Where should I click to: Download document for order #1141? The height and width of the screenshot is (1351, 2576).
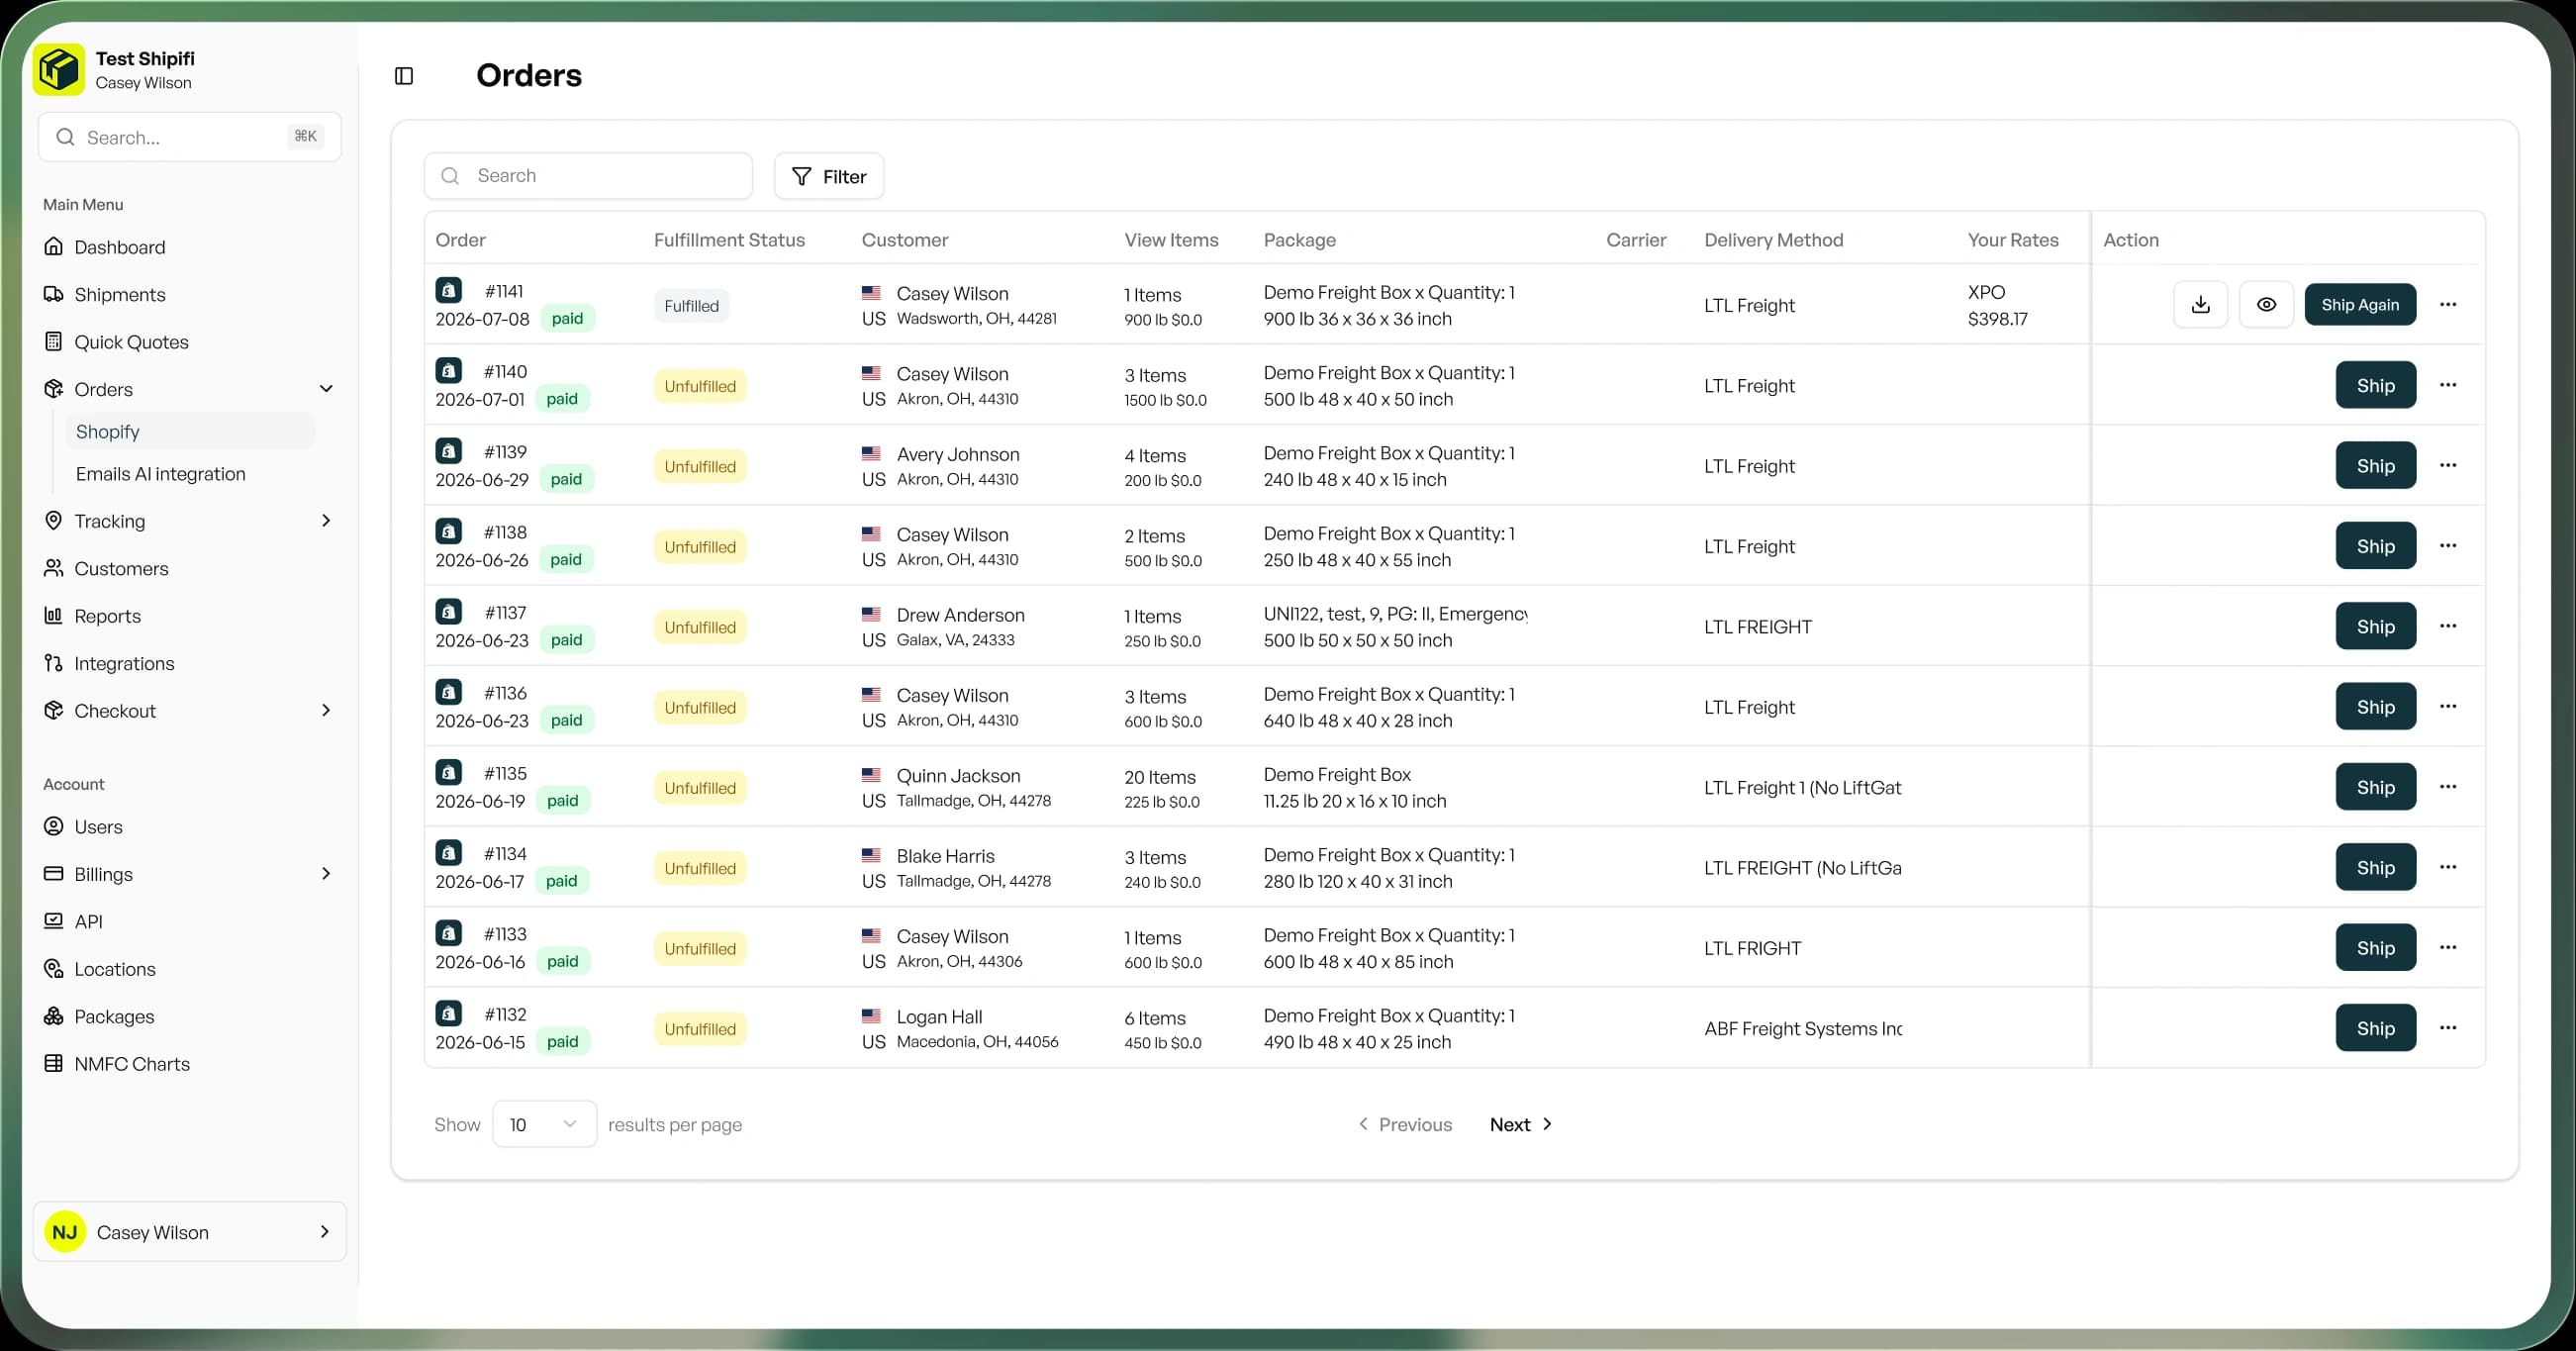click(2200, 305)
